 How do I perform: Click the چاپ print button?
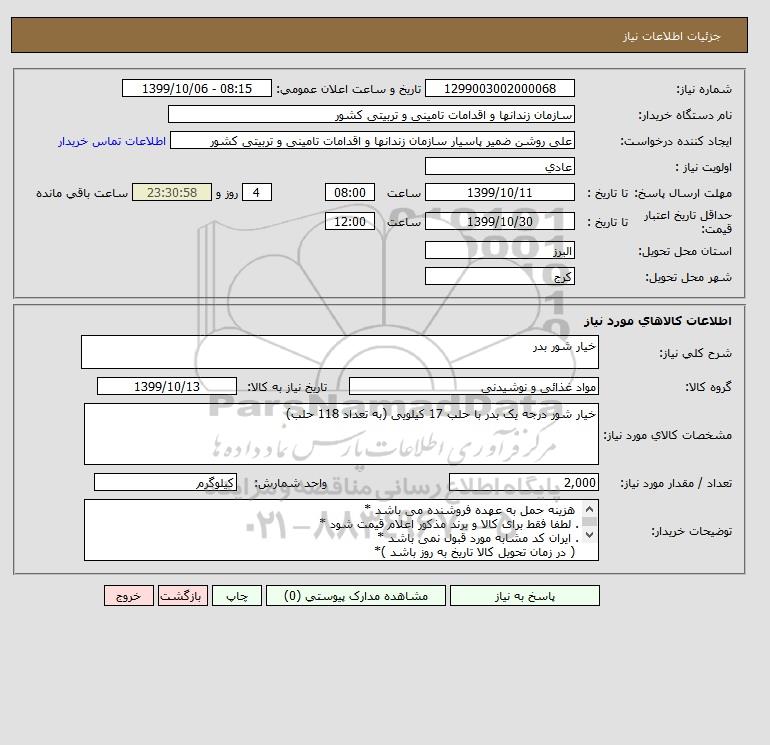237,596
